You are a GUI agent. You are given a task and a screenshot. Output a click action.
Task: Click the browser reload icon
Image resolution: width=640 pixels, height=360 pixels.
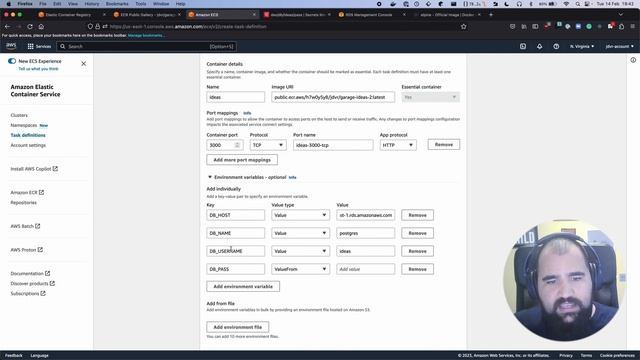(x=30, y=27)
